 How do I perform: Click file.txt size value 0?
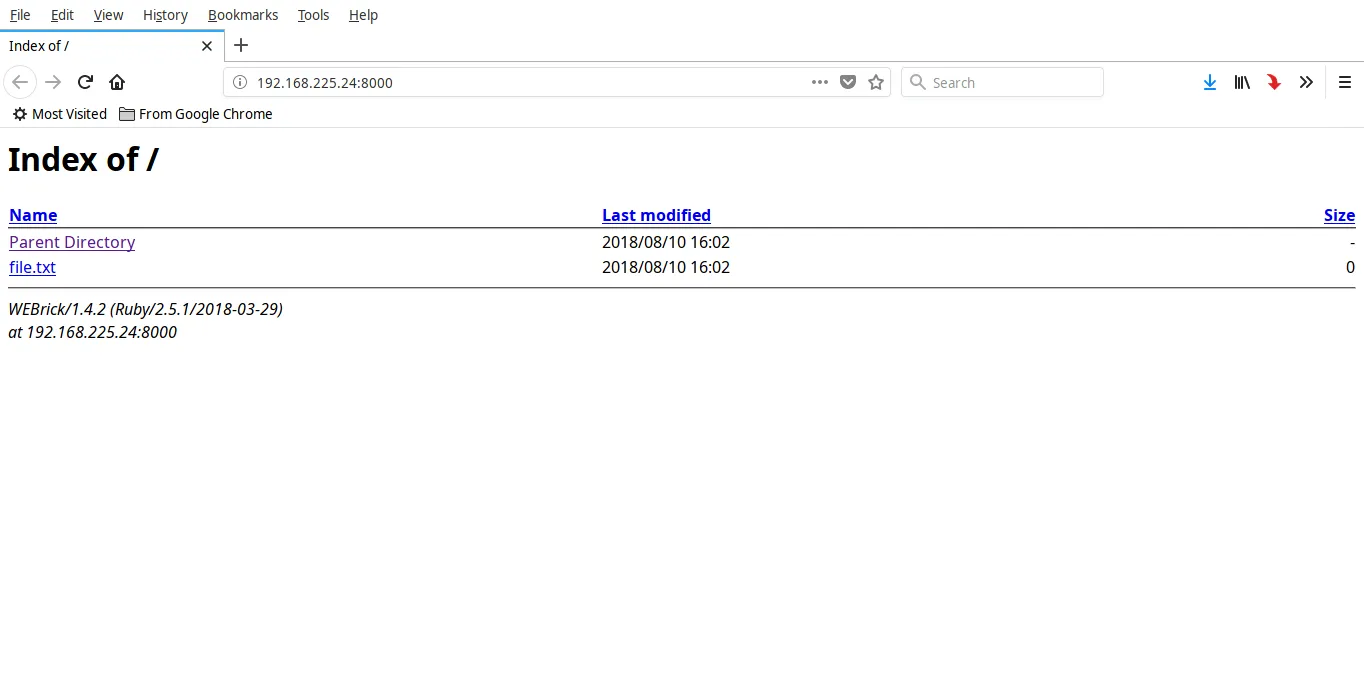[1350, 267]
